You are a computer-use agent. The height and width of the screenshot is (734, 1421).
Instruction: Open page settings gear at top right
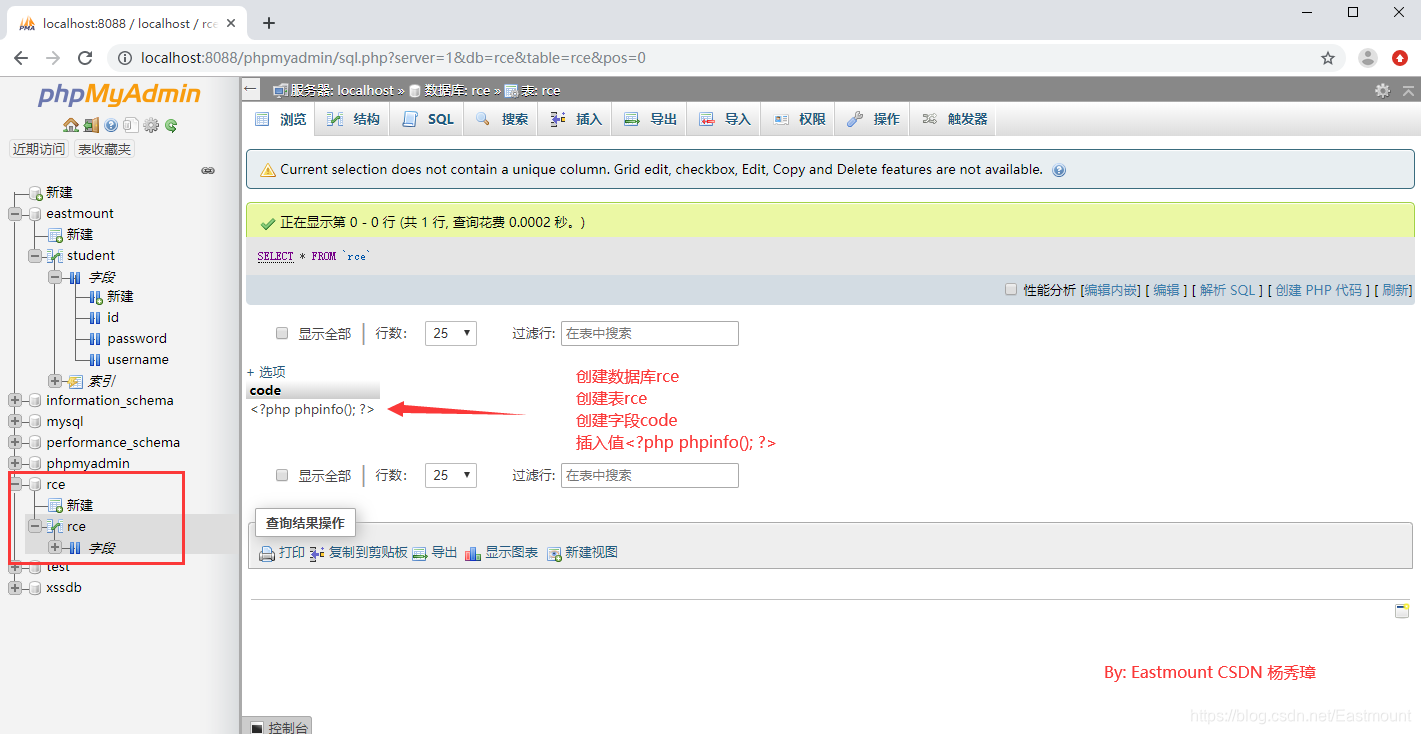[1382, 90]
